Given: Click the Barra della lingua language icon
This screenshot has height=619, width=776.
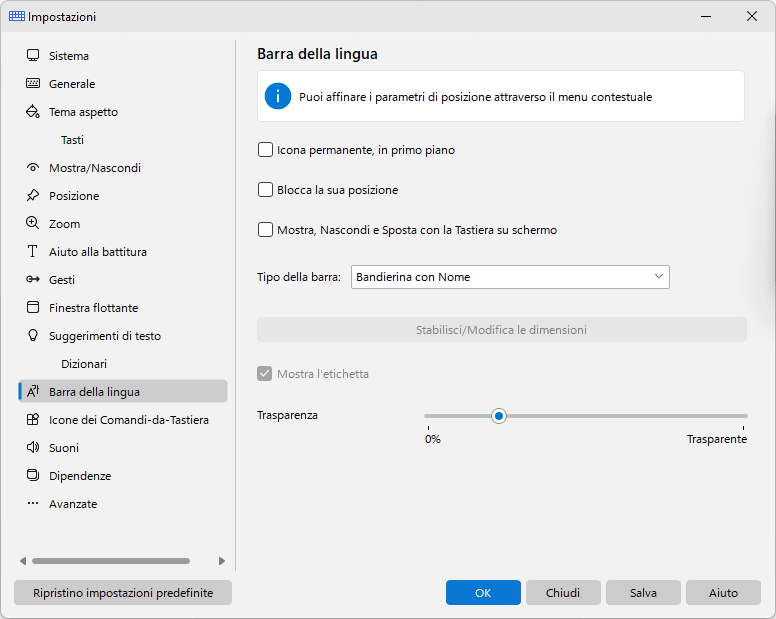Looking at the screenshot, I should [x=33, y=391].
